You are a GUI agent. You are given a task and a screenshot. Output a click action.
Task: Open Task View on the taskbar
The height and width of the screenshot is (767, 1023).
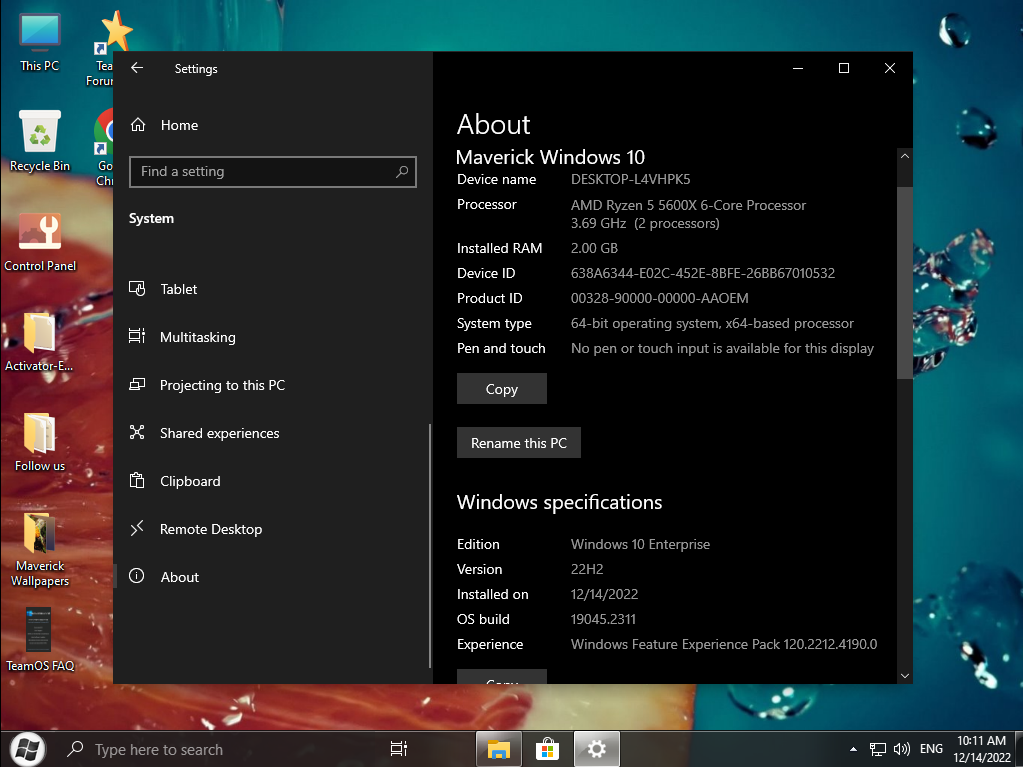coord(398,748)
